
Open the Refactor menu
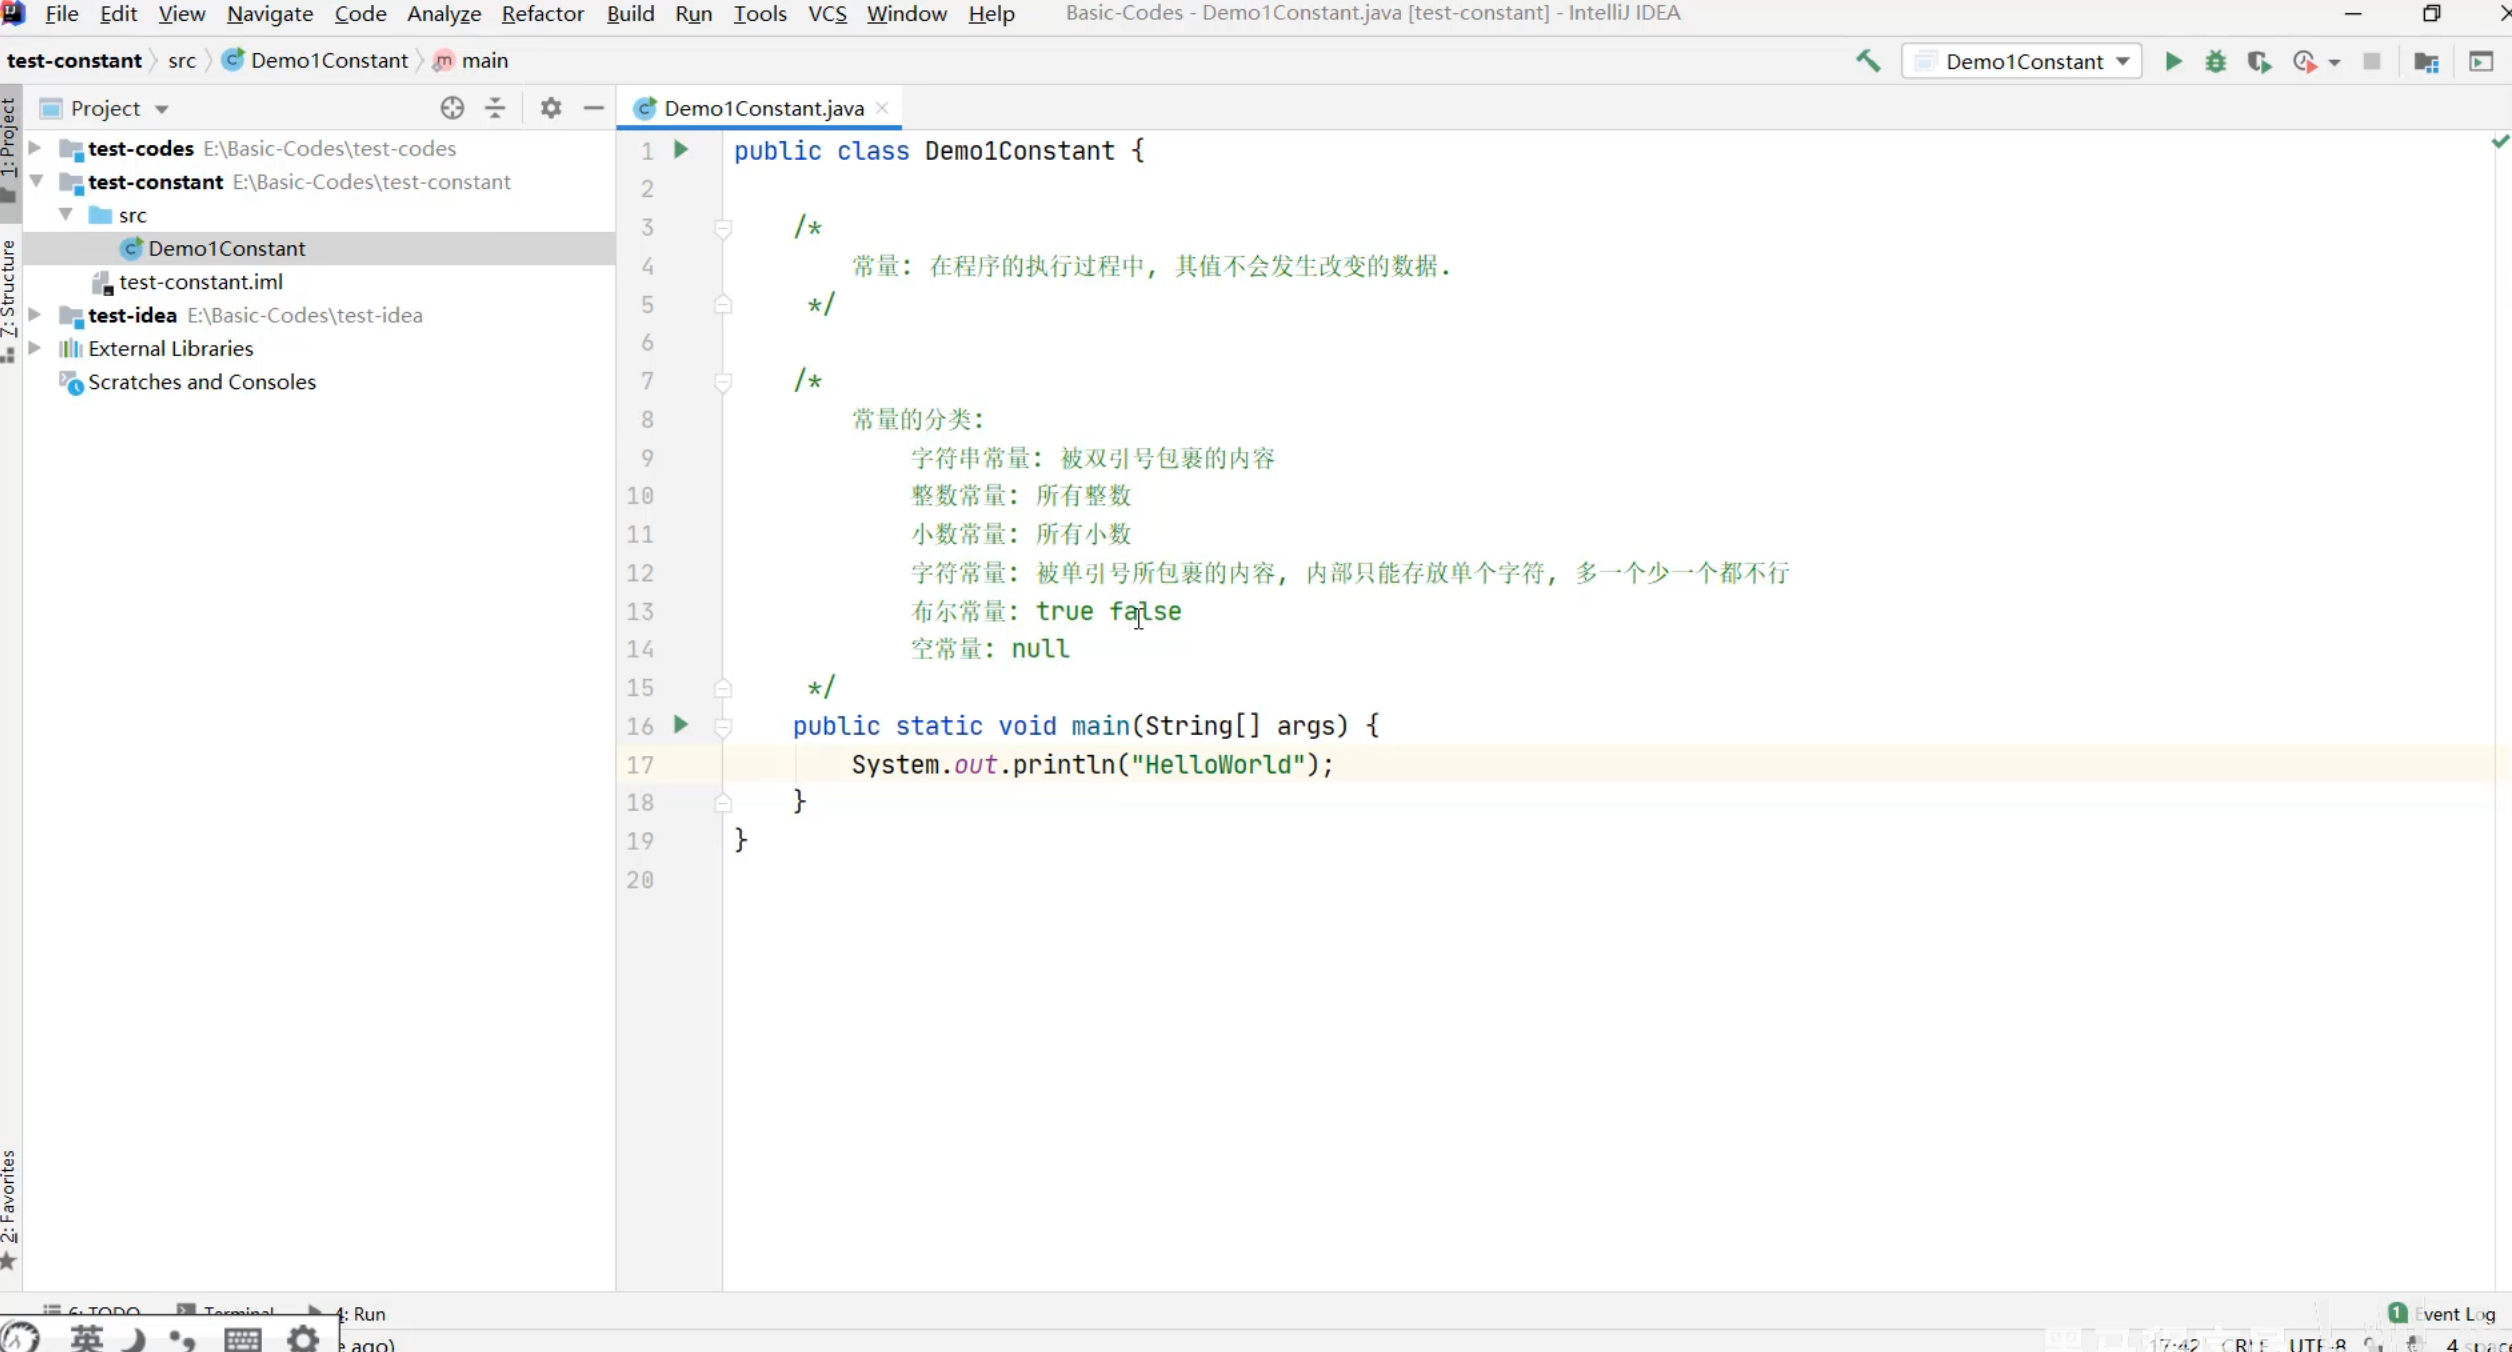[x=542, y=14]
